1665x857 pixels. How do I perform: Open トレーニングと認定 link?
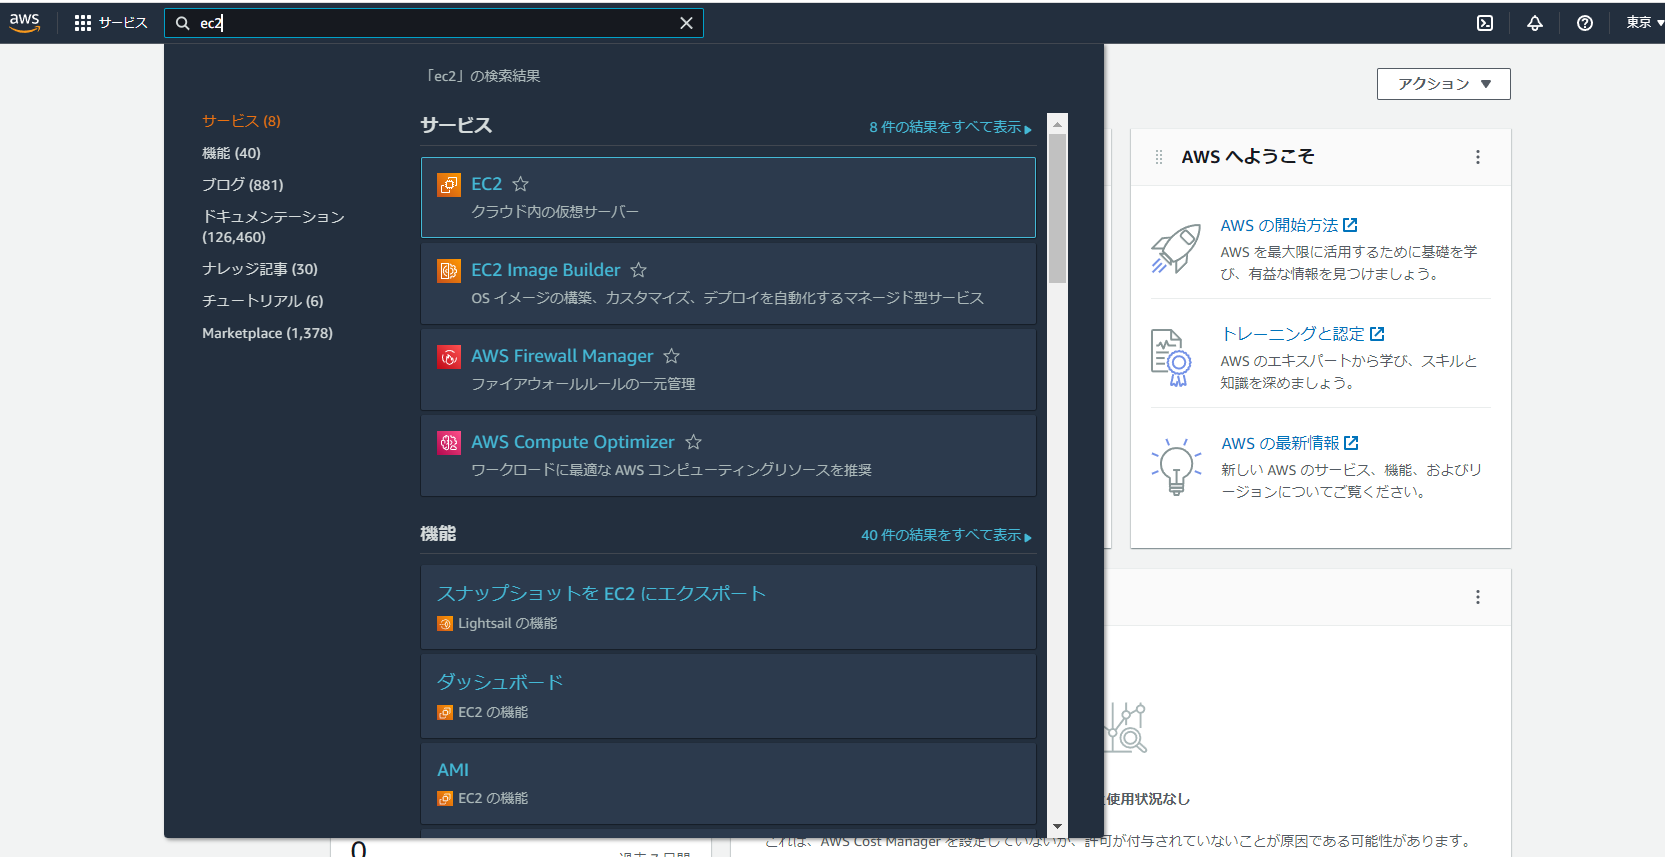(1292, 334)
